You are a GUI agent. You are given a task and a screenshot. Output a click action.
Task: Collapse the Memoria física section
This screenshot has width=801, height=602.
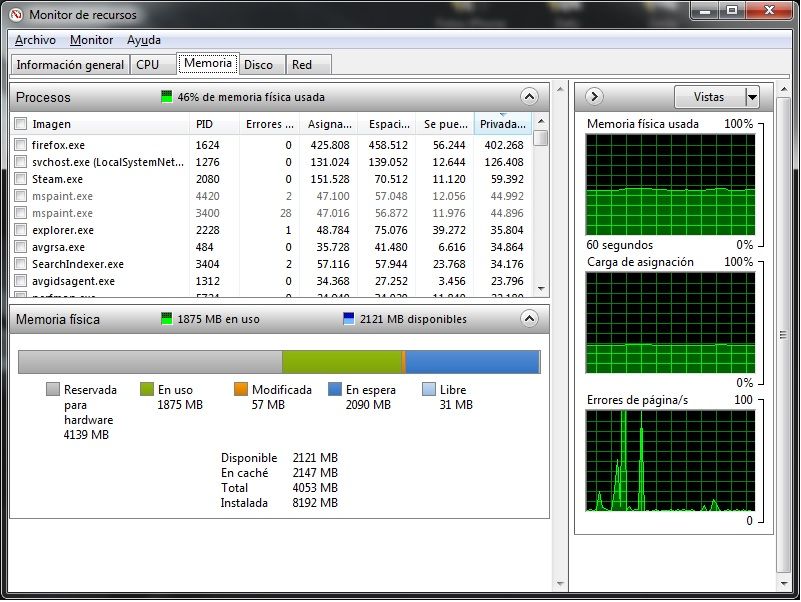point(529,319)
